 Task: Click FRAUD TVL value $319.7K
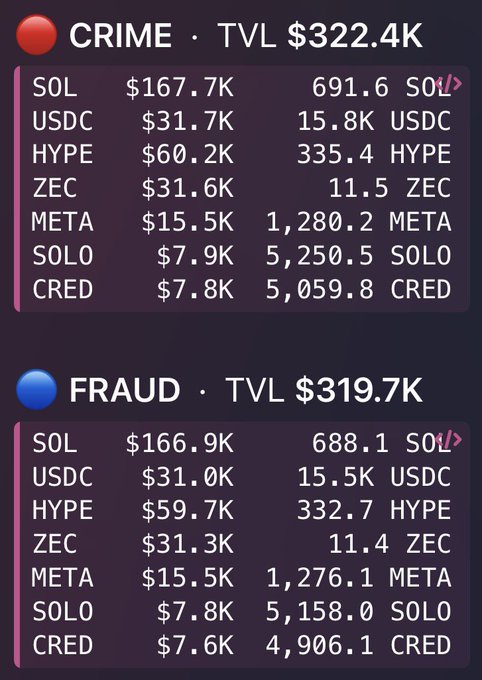point(359,390)
